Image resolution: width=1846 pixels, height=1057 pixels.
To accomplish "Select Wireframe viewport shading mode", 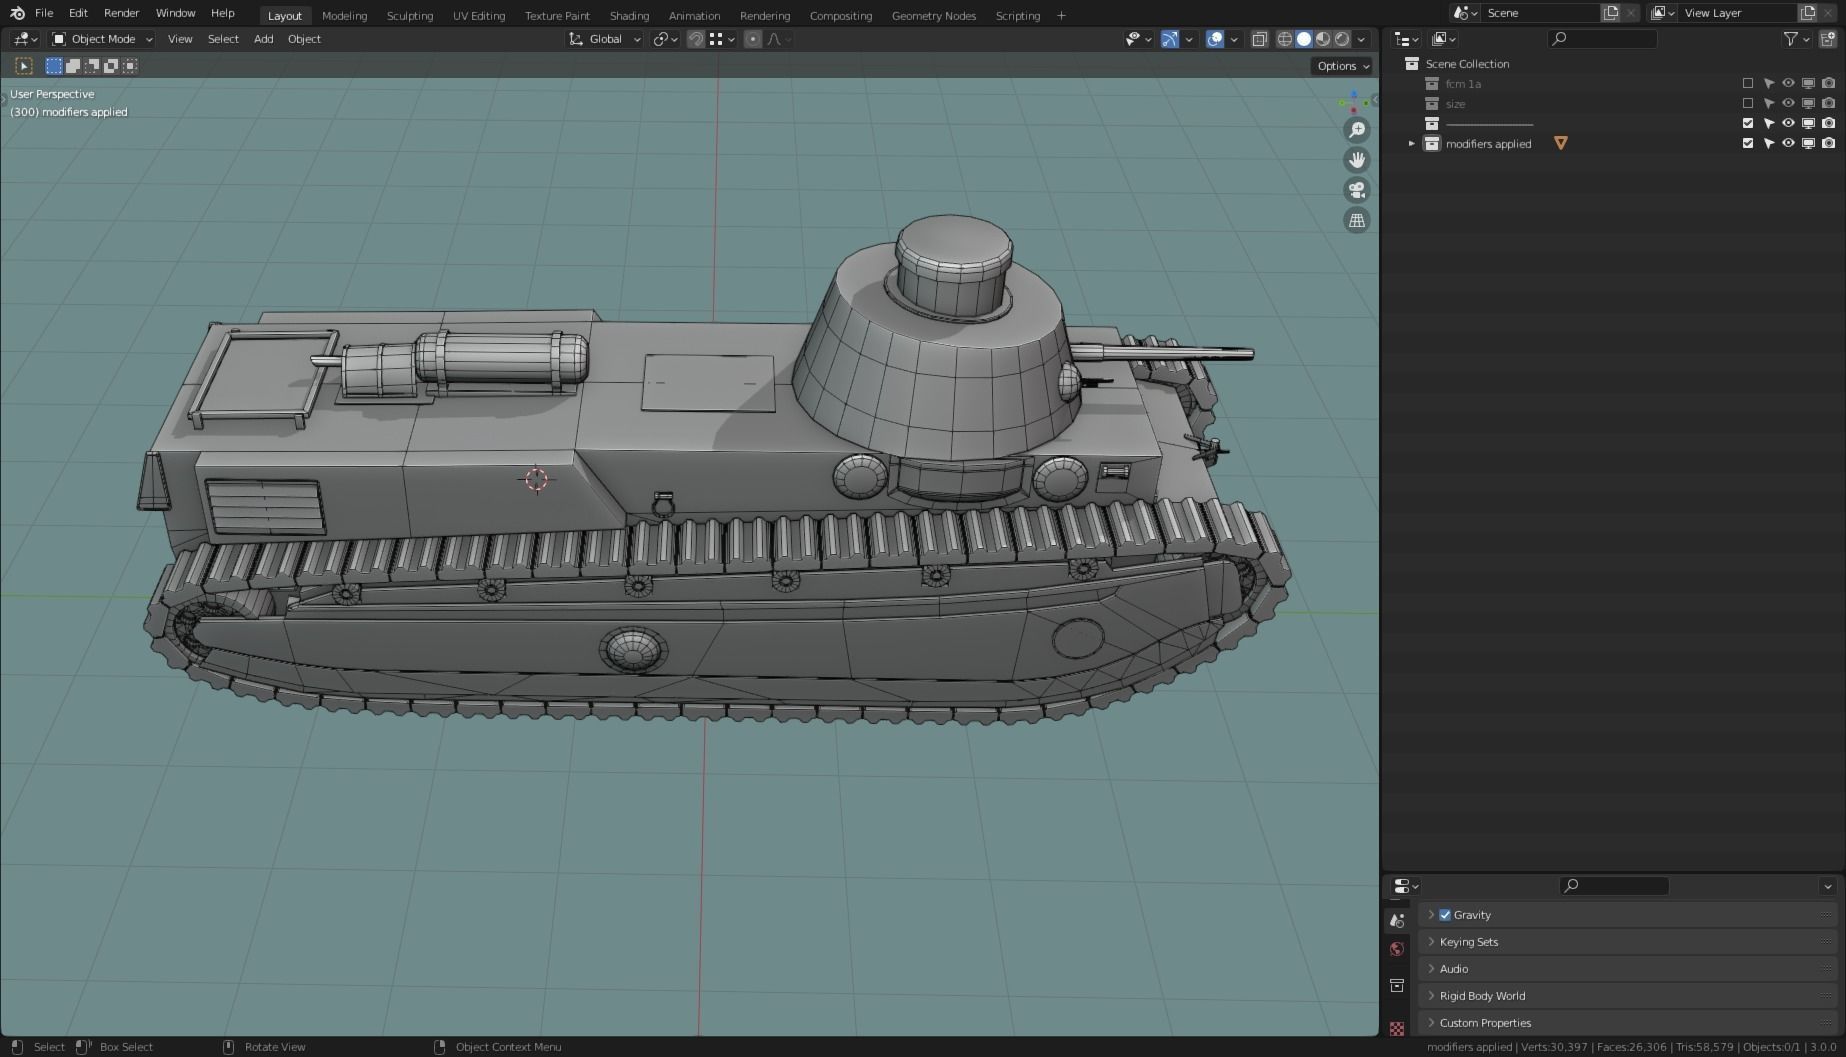I will (x=1285, y=38).
